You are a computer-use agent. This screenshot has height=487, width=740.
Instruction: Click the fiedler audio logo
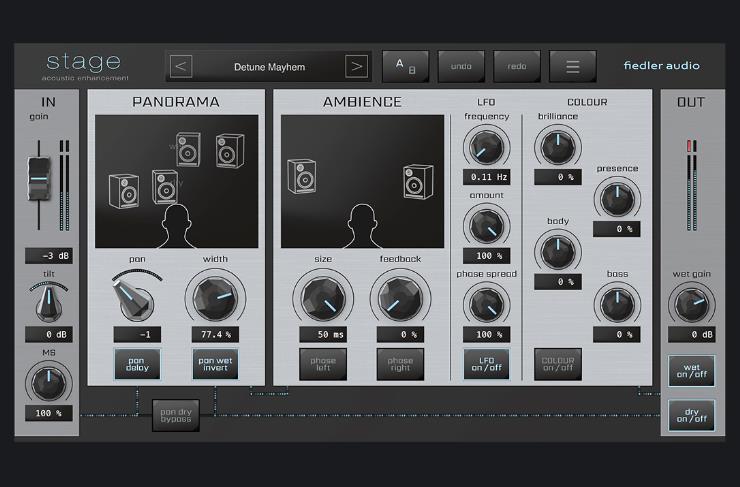[x=662, y=66]
